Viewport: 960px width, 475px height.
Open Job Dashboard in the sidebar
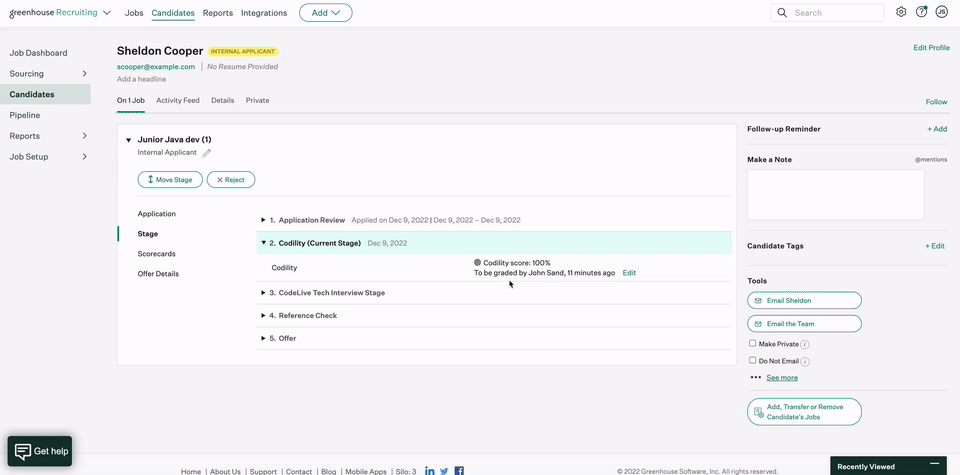point(39,53)
